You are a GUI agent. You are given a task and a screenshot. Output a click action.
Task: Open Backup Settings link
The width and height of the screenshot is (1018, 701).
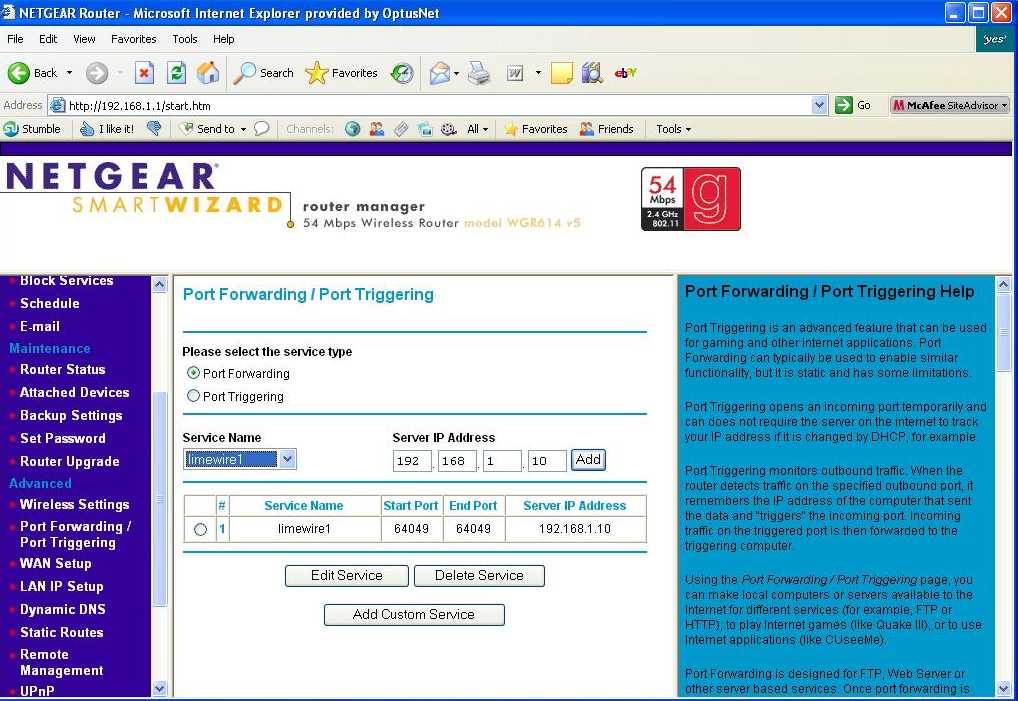click(x=71, y=415)
